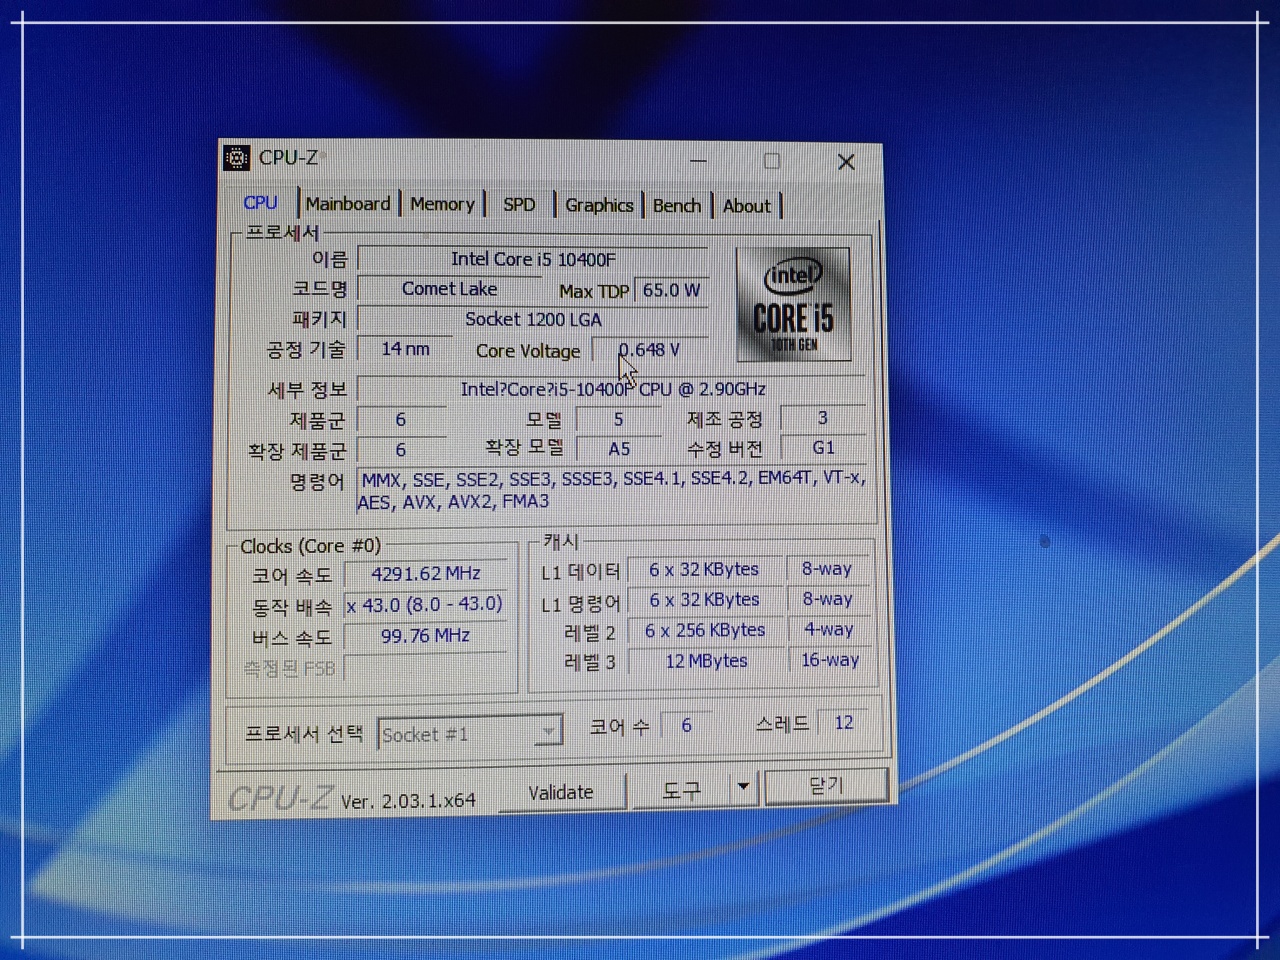This screenshot has width=1280, height=960.
Task: Click the 16-way associativity value
Action: pos(830,660)
